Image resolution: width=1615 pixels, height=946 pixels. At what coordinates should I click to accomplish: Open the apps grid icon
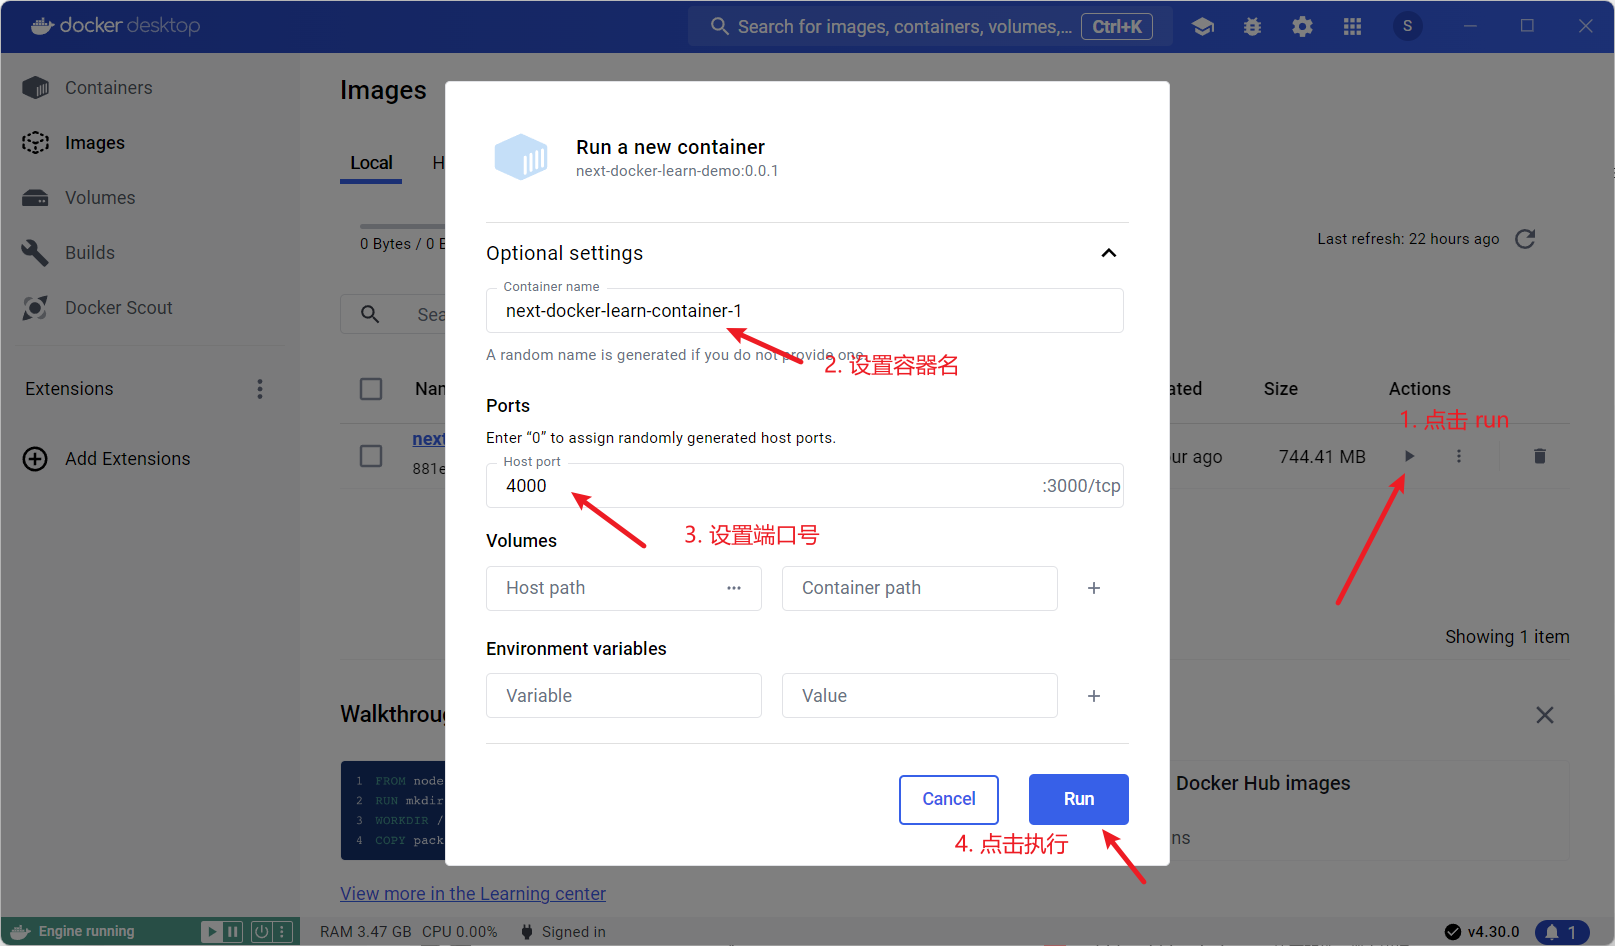pos(1352,27)
